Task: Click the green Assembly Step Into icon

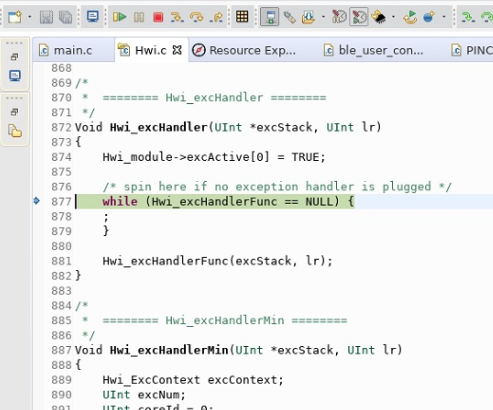Action: coord(468,17)
